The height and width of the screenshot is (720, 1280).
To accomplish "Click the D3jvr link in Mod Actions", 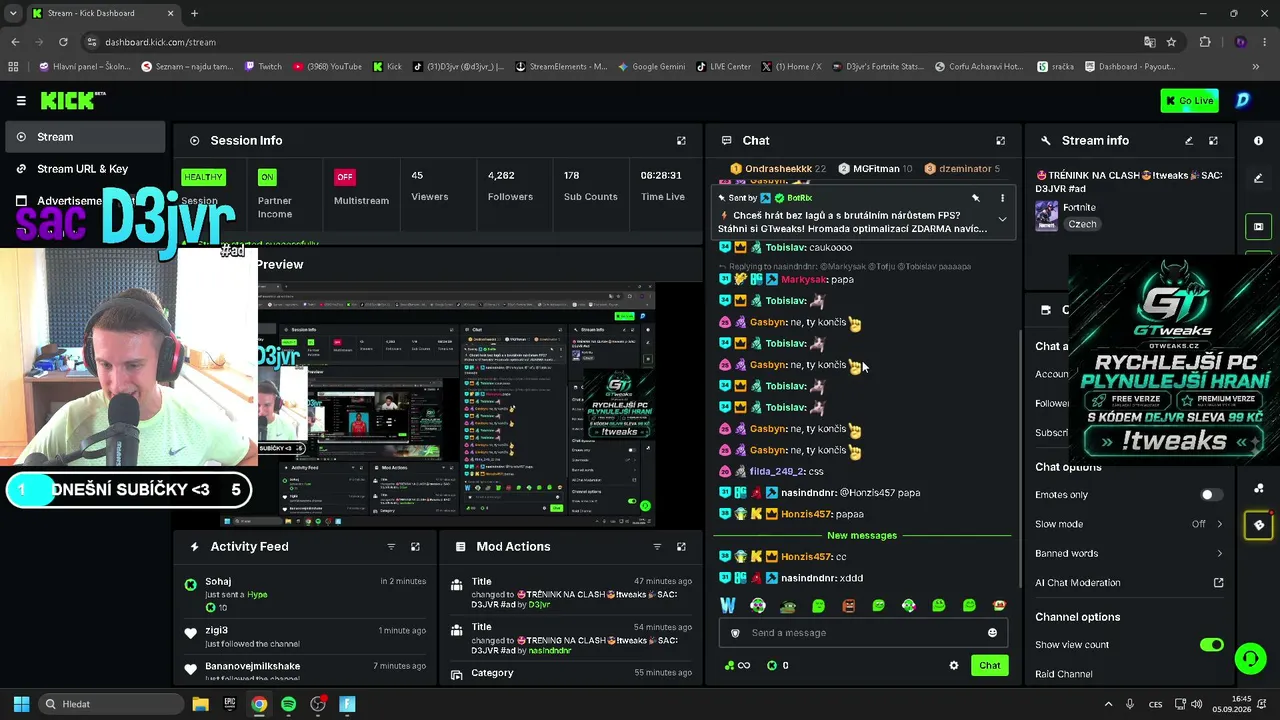I will tap(539, 605).
